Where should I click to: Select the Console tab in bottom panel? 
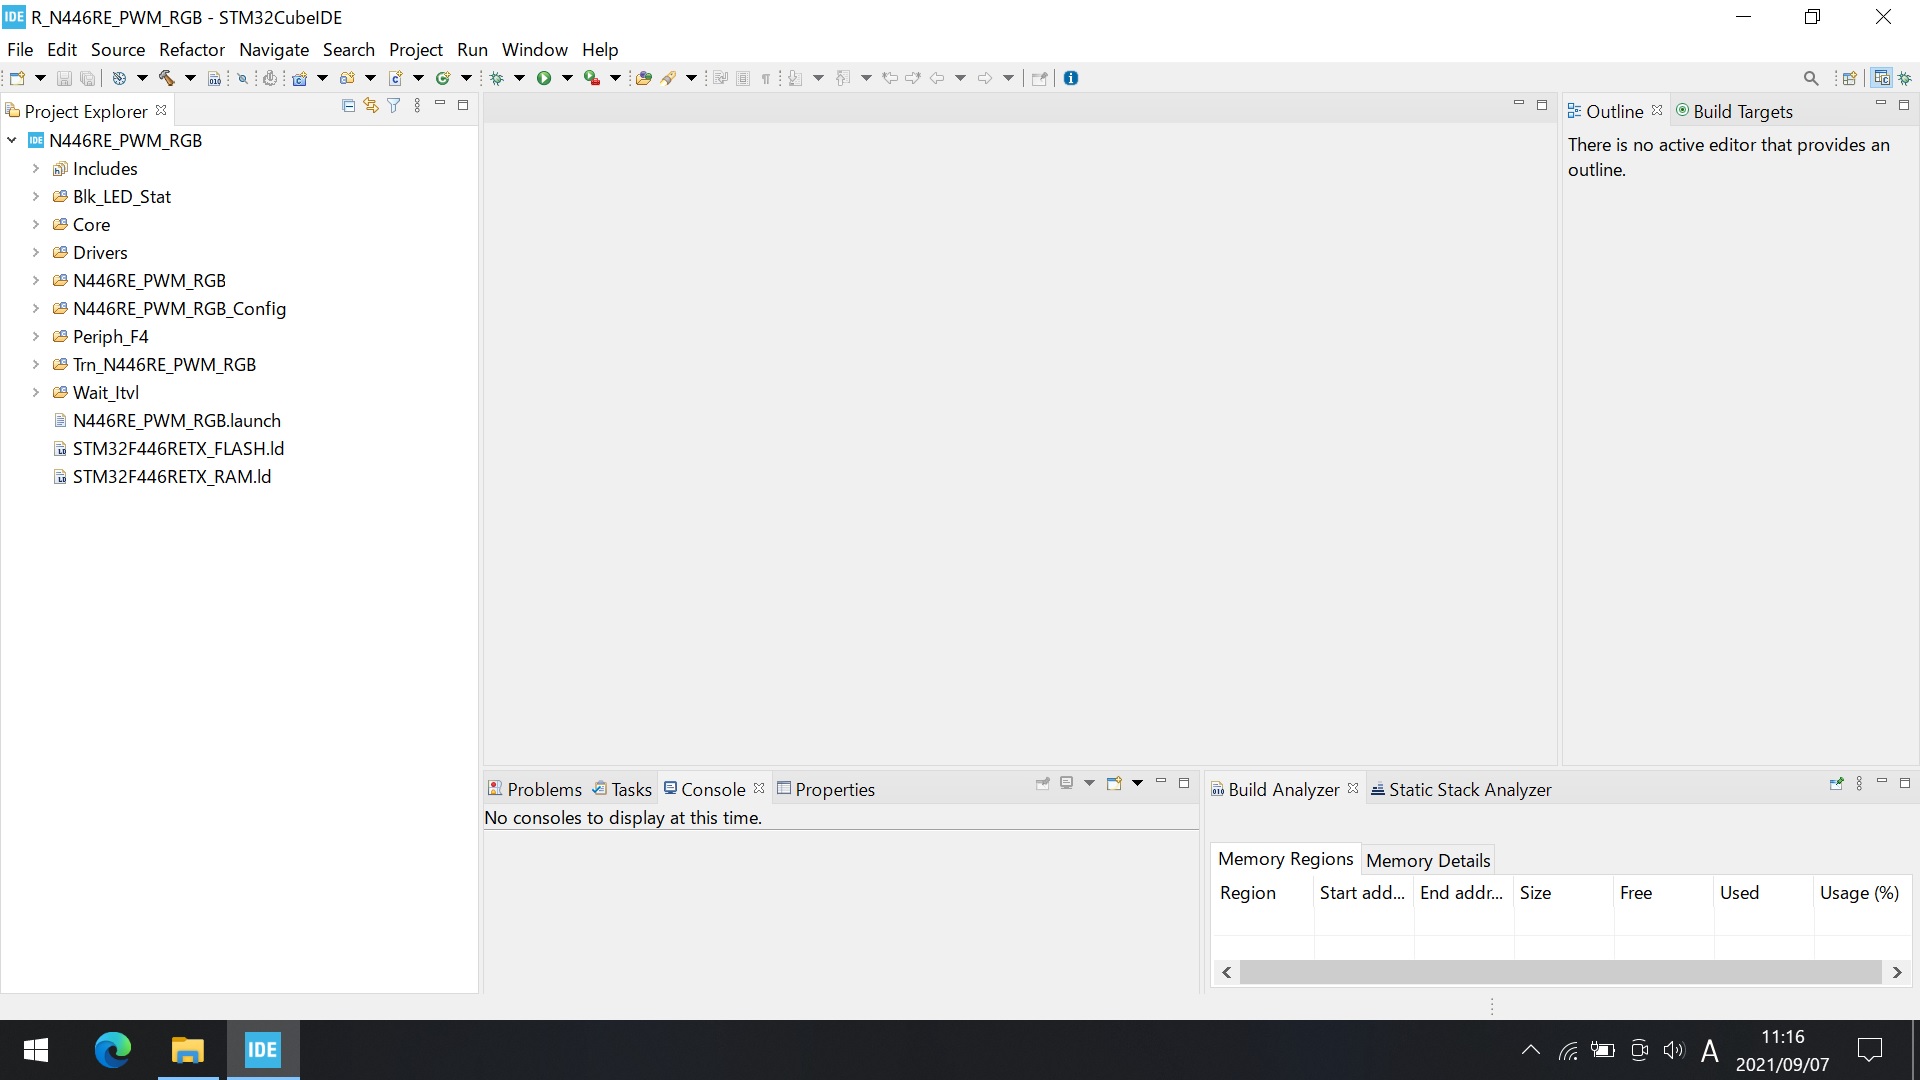[x=712, y=789]
